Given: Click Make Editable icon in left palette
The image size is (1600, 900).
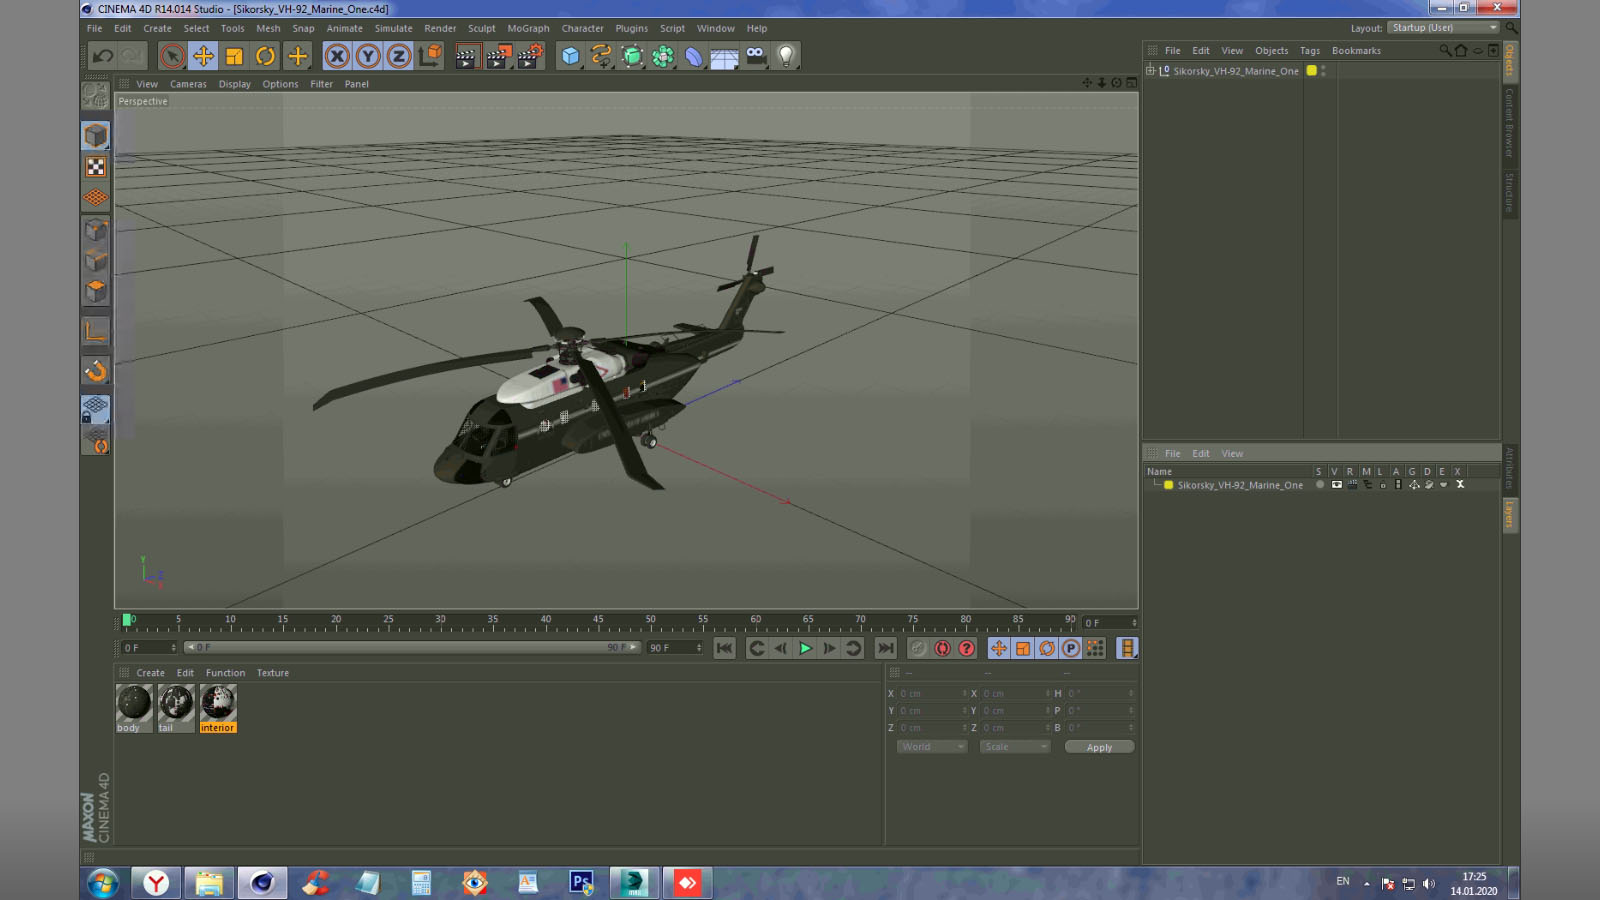Looking at the screenshot, I should coord(95,96).
